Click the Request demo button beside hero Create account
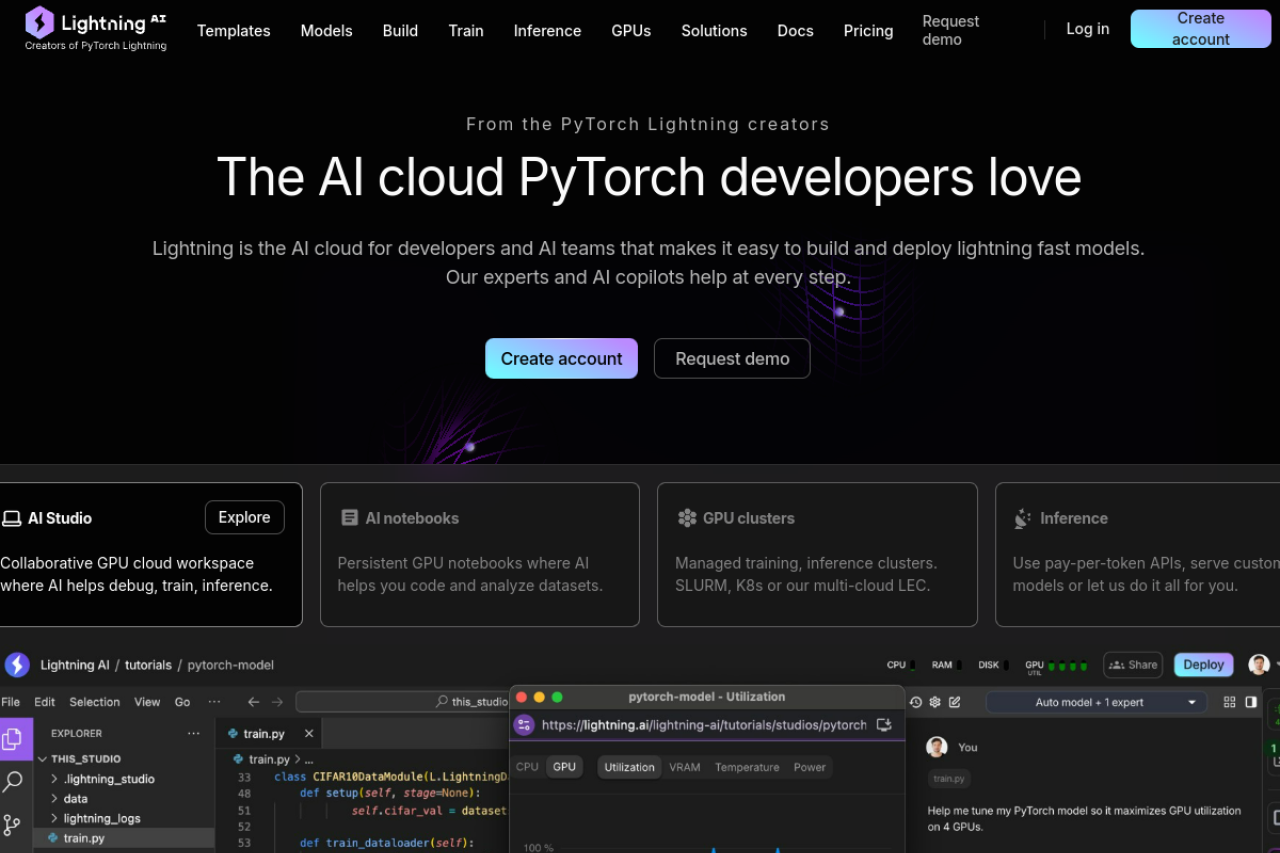Viewport: 1280px width, 853px height. 732,358
